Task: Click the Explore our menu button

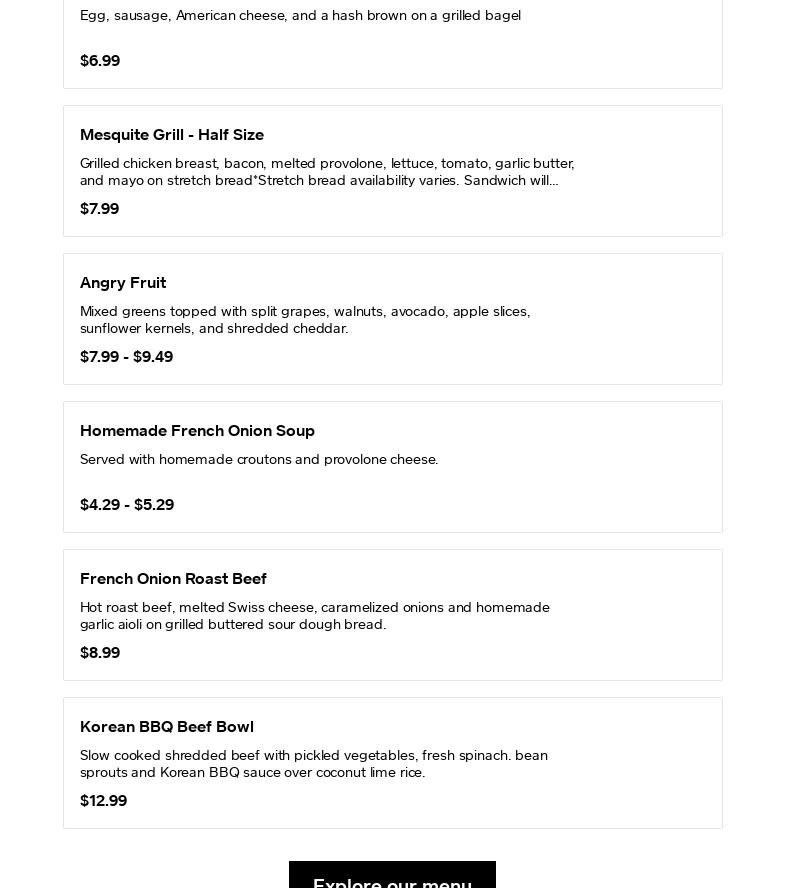Action: pyautogui.click(x=392, y=878)
